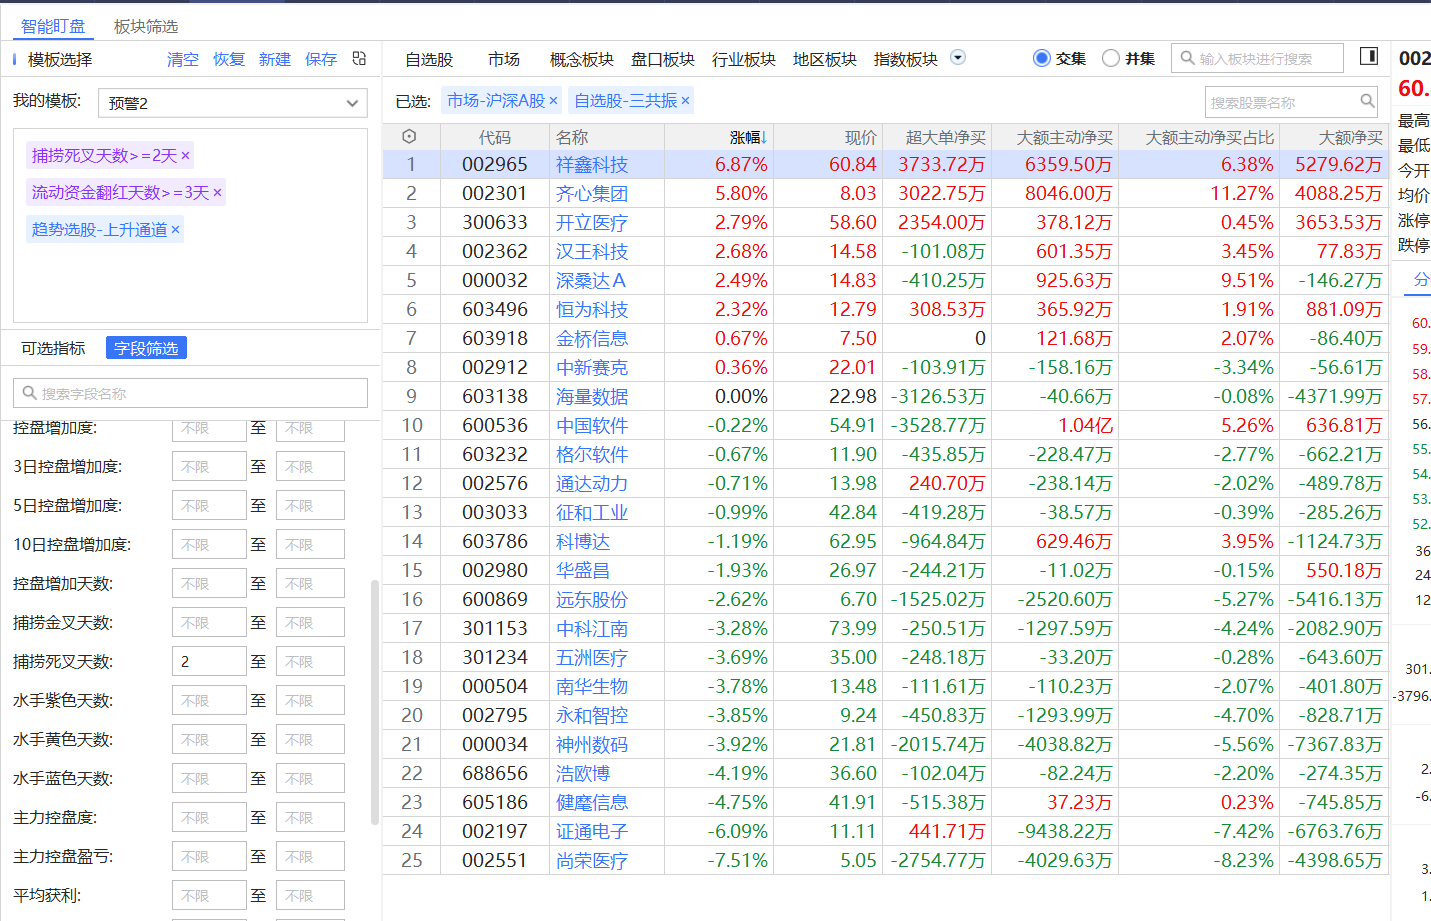The height and width of the screenshot is (921, 1431).
Task: Toggle the side panel layout icon
Action: 1369,56
